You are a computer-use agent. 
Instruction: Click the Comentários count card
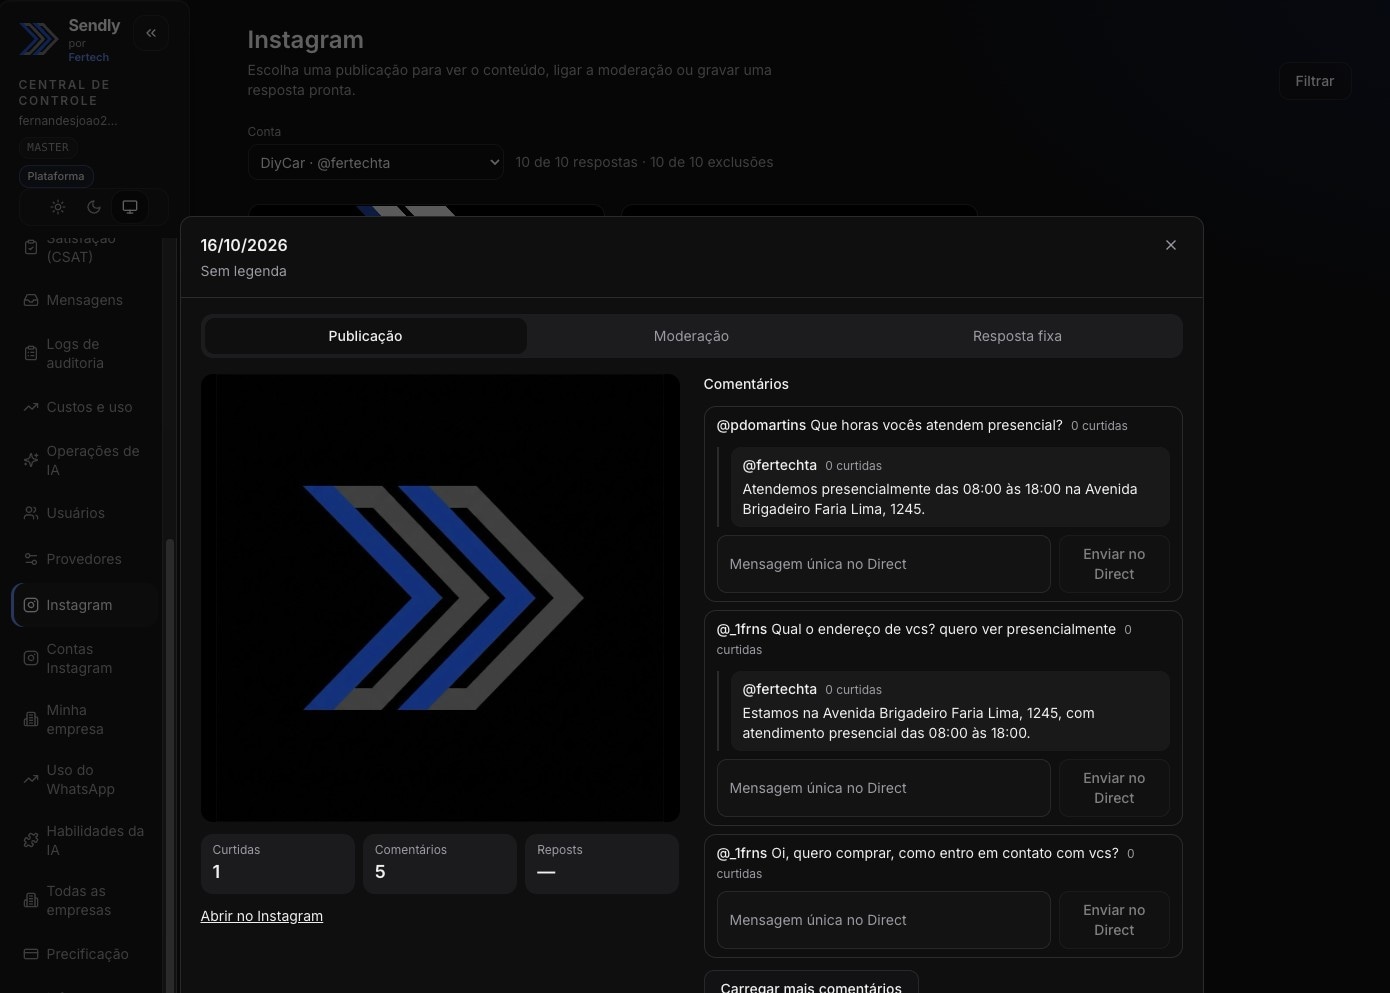(440, 863)
